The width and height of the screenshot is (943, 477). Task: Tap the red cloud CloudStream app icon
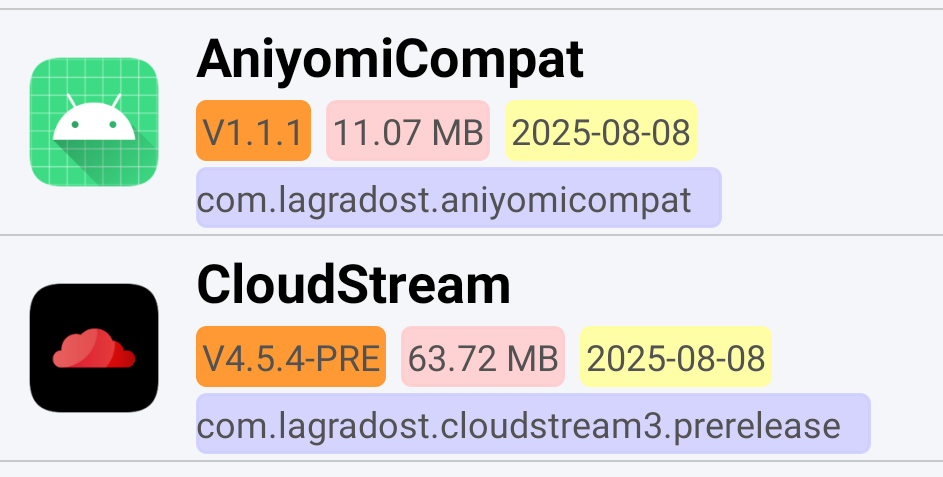coord(94,348)
